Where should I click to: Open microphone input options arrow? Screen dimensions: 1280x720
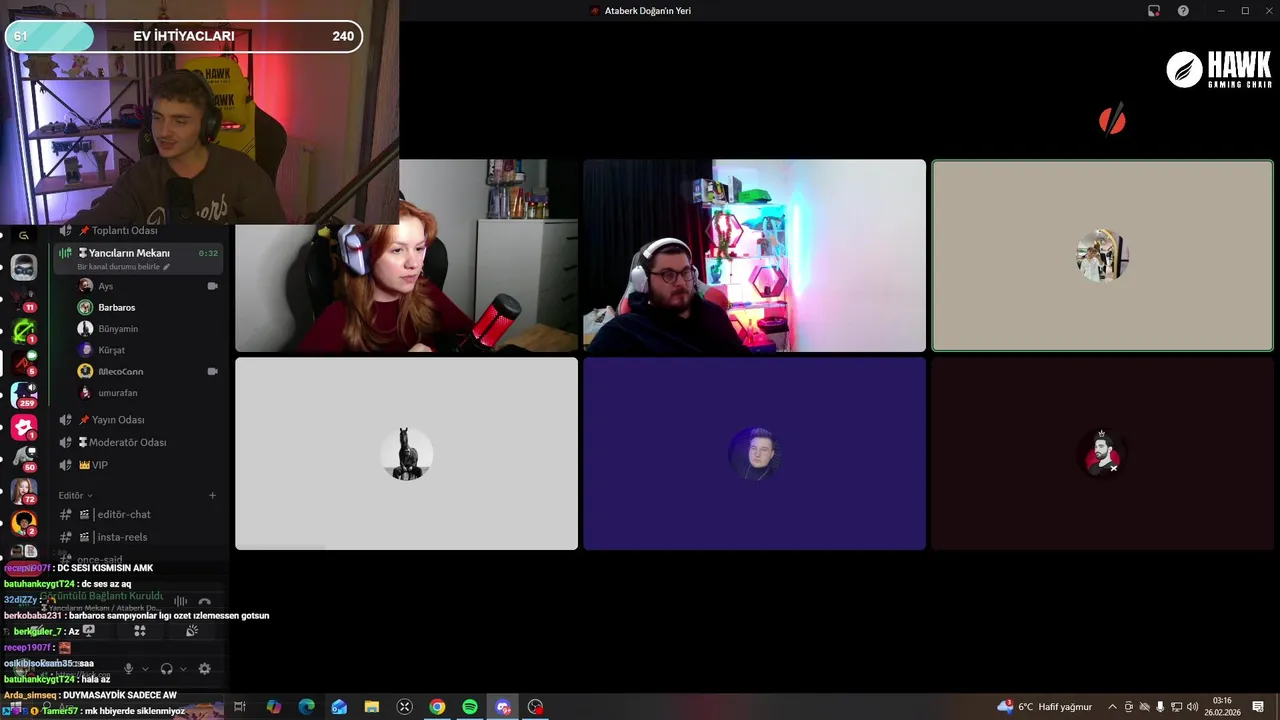point(145,669)
